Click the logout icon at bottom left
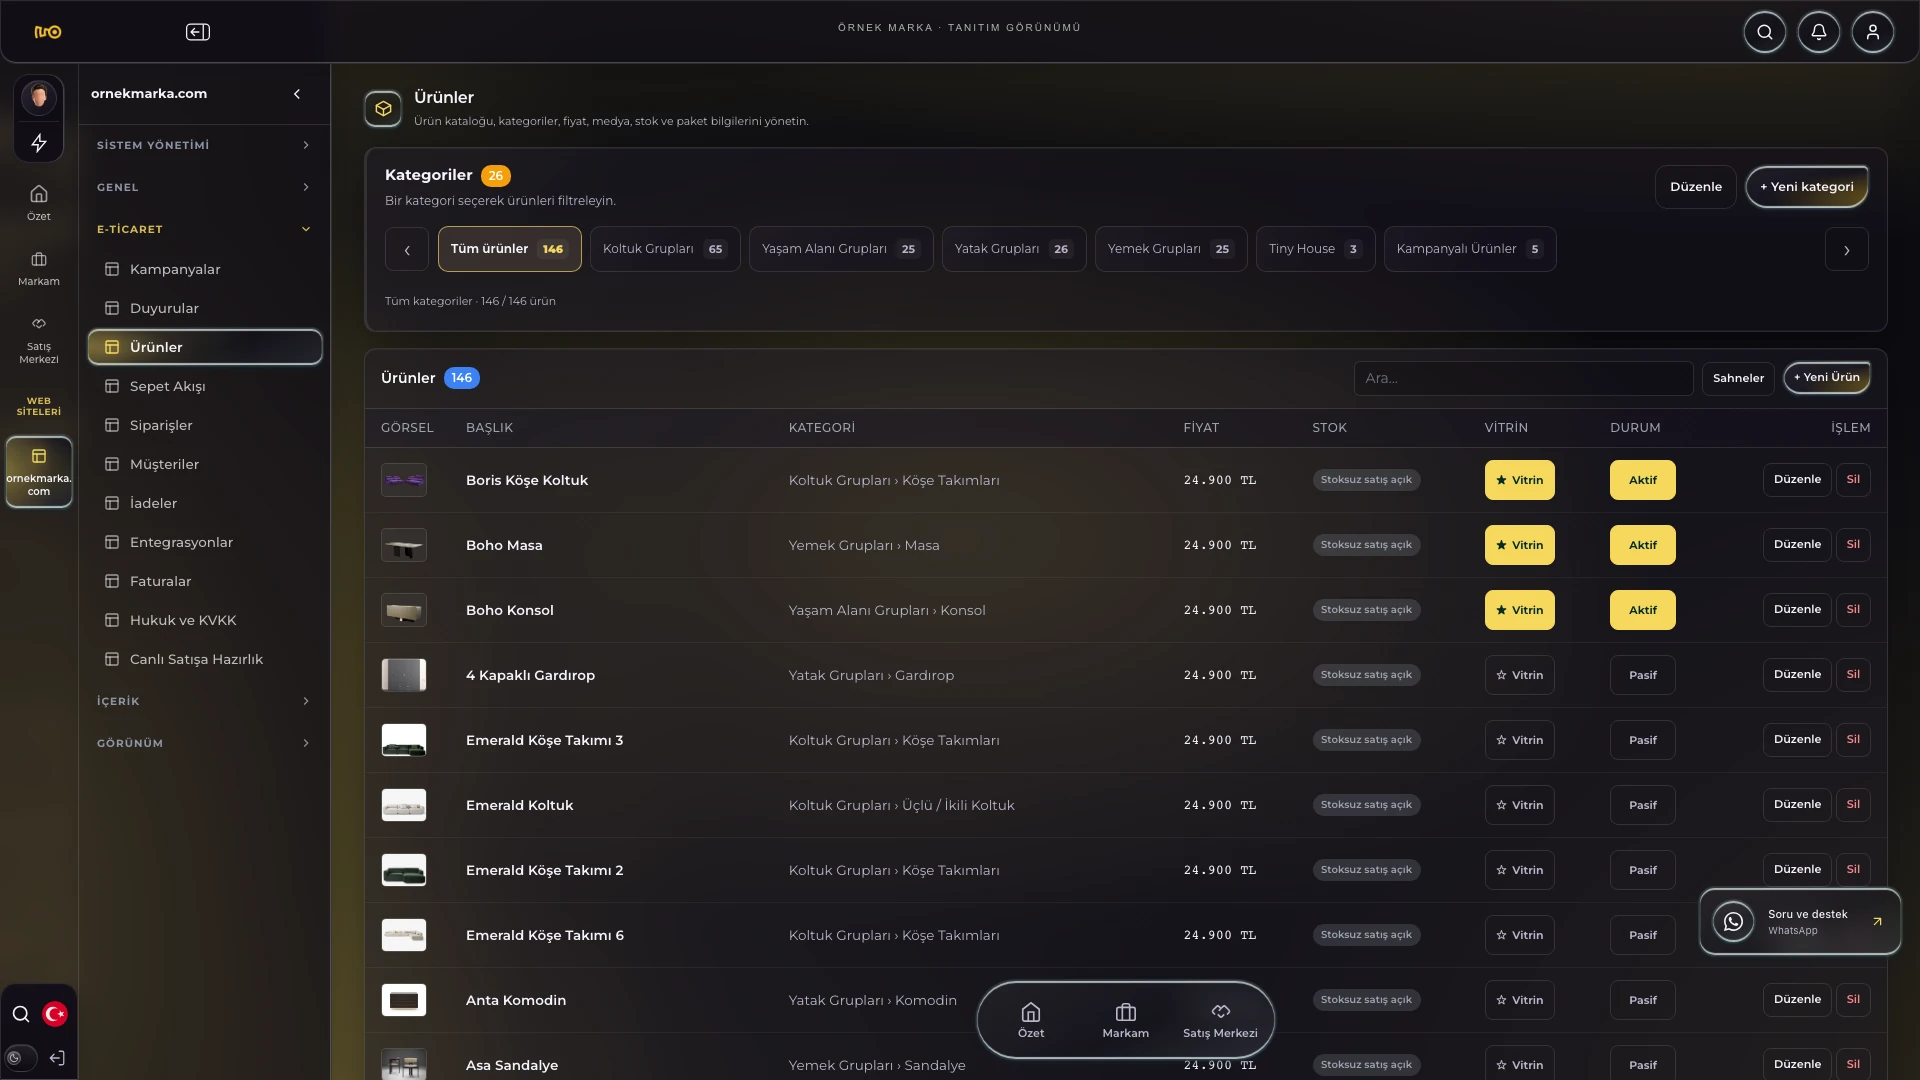1920x1080 pixels. (x=57, y=1058)
